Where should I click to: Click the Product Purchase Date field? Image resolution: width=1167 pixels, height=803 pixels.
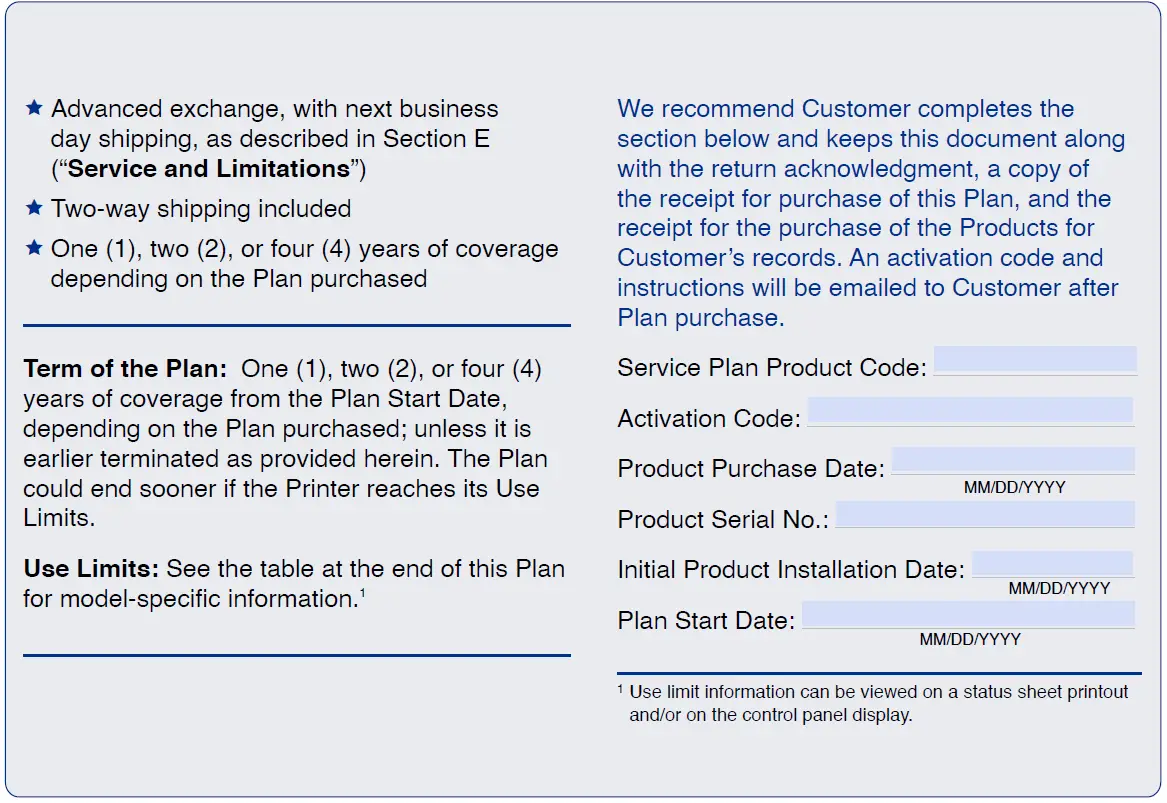[1013, 460]
